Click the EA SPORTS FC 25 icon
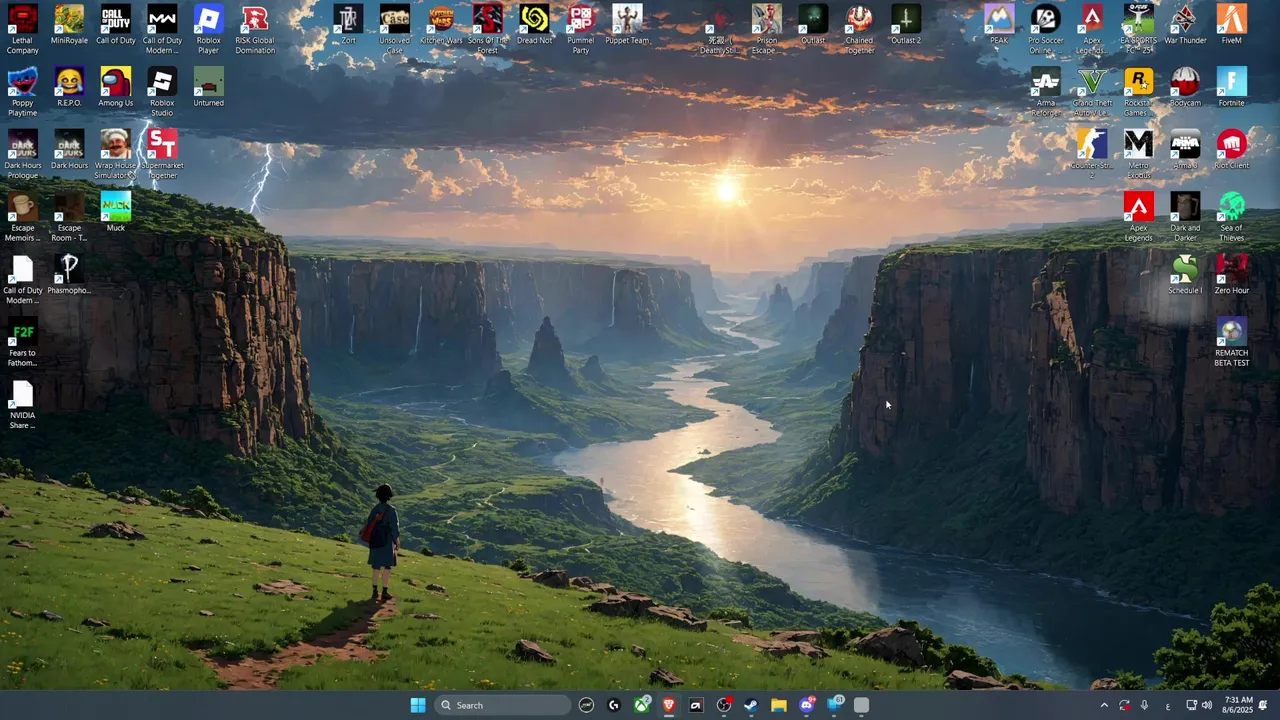The height and width of the screenshot is (720, 1280). (x=1138, y=29)
